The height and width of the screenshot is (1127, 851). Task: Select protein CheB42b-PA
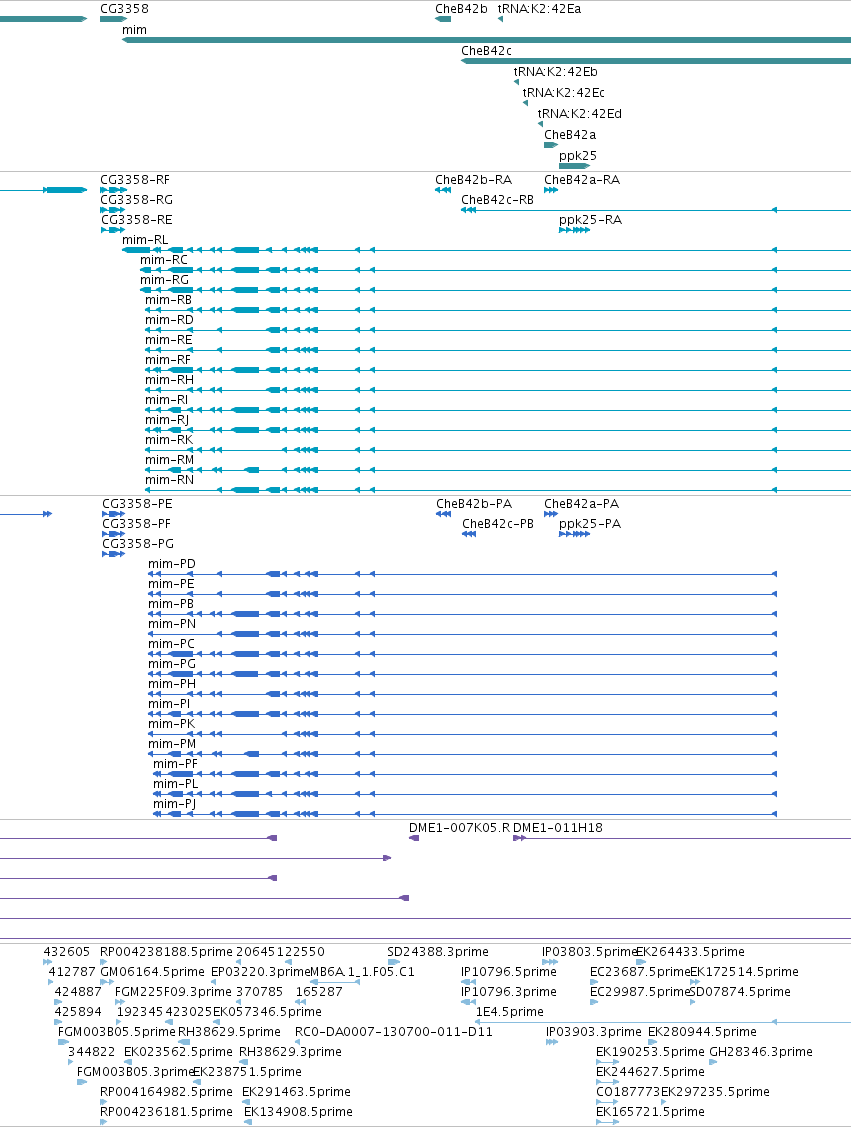pos(474,504)
